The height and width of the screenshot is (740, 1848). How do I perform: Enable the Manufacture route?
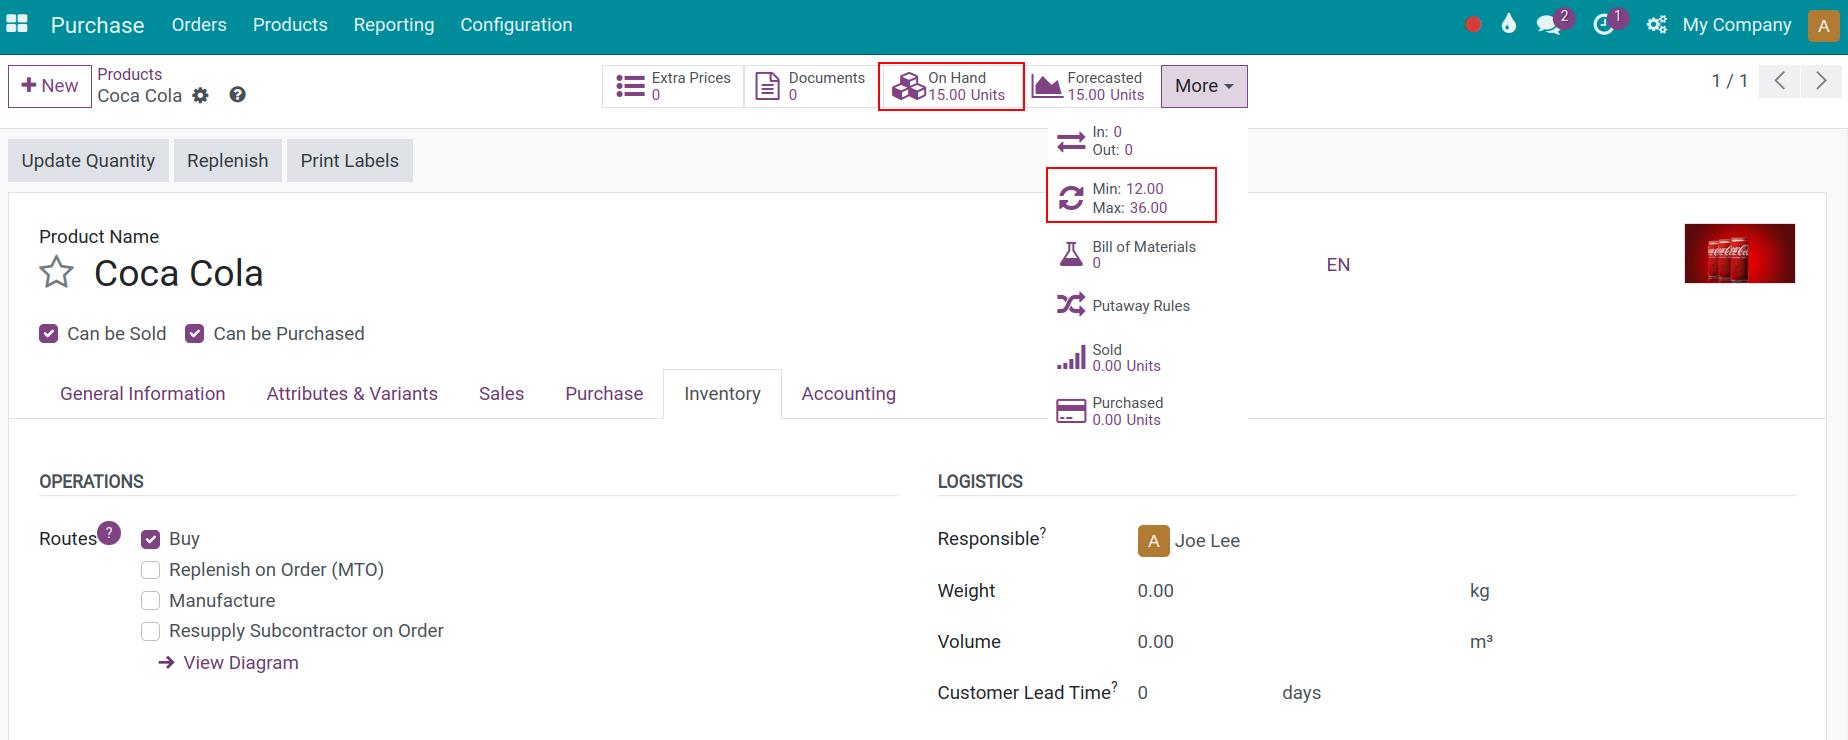click(x=150, y=601)
